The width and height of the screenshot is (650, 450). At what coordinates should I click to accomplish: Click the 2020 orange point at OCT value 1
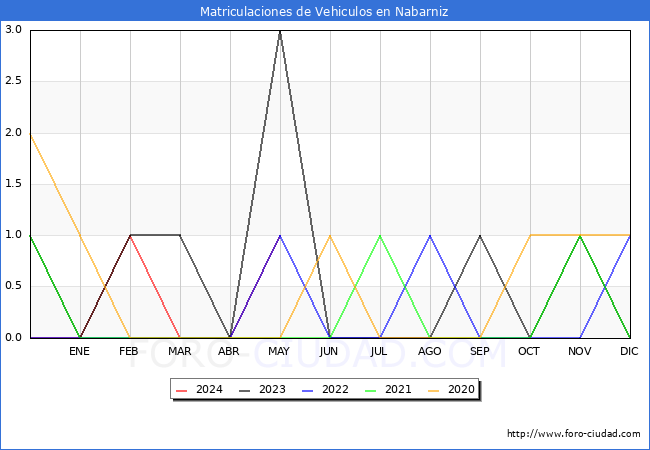click(530, 235)
